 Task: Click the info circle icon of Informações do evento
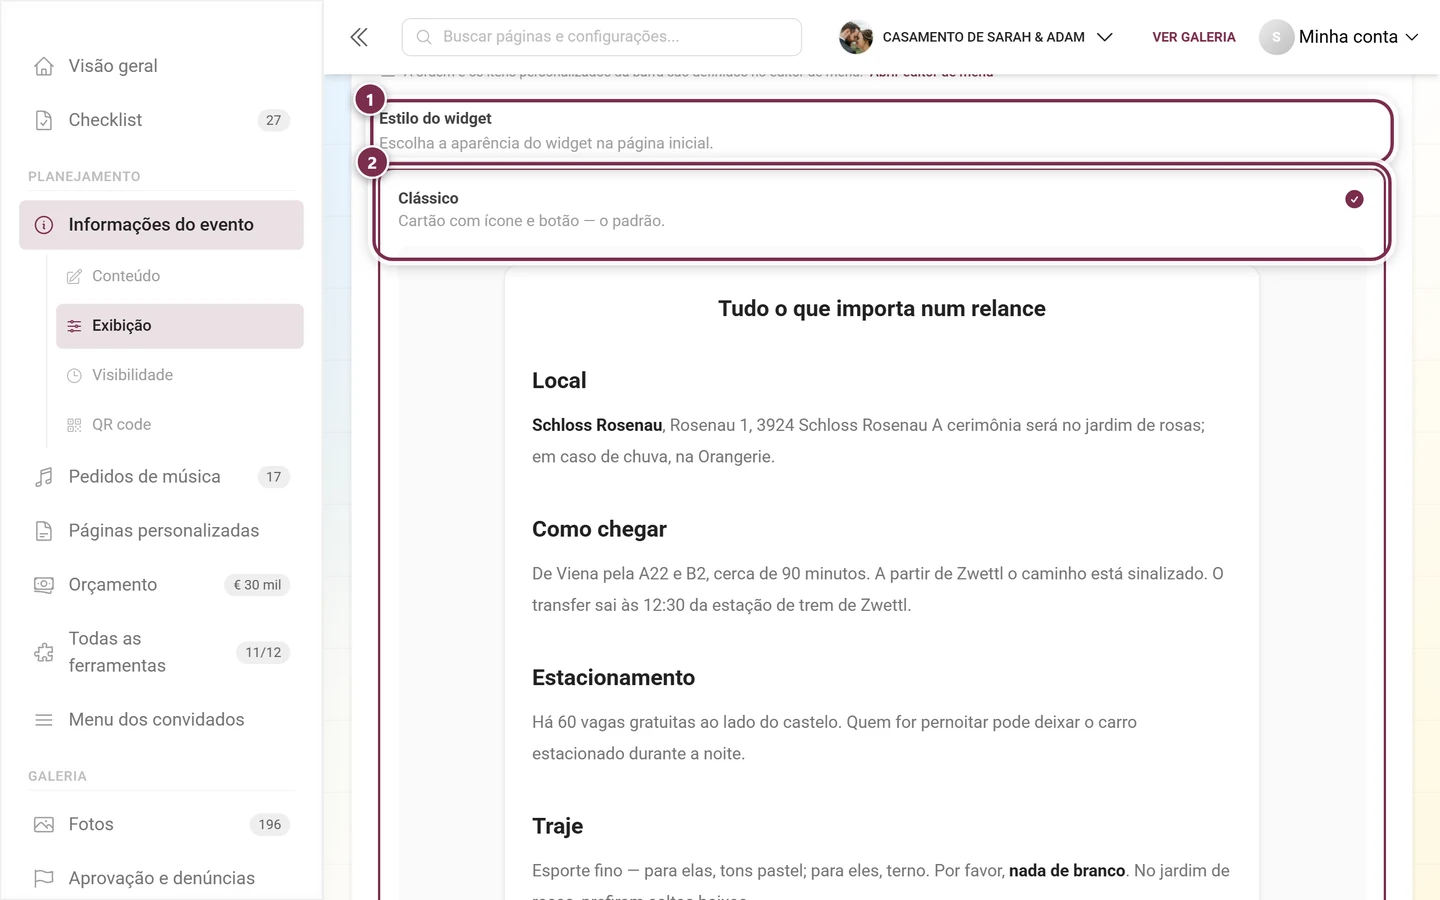44,225
